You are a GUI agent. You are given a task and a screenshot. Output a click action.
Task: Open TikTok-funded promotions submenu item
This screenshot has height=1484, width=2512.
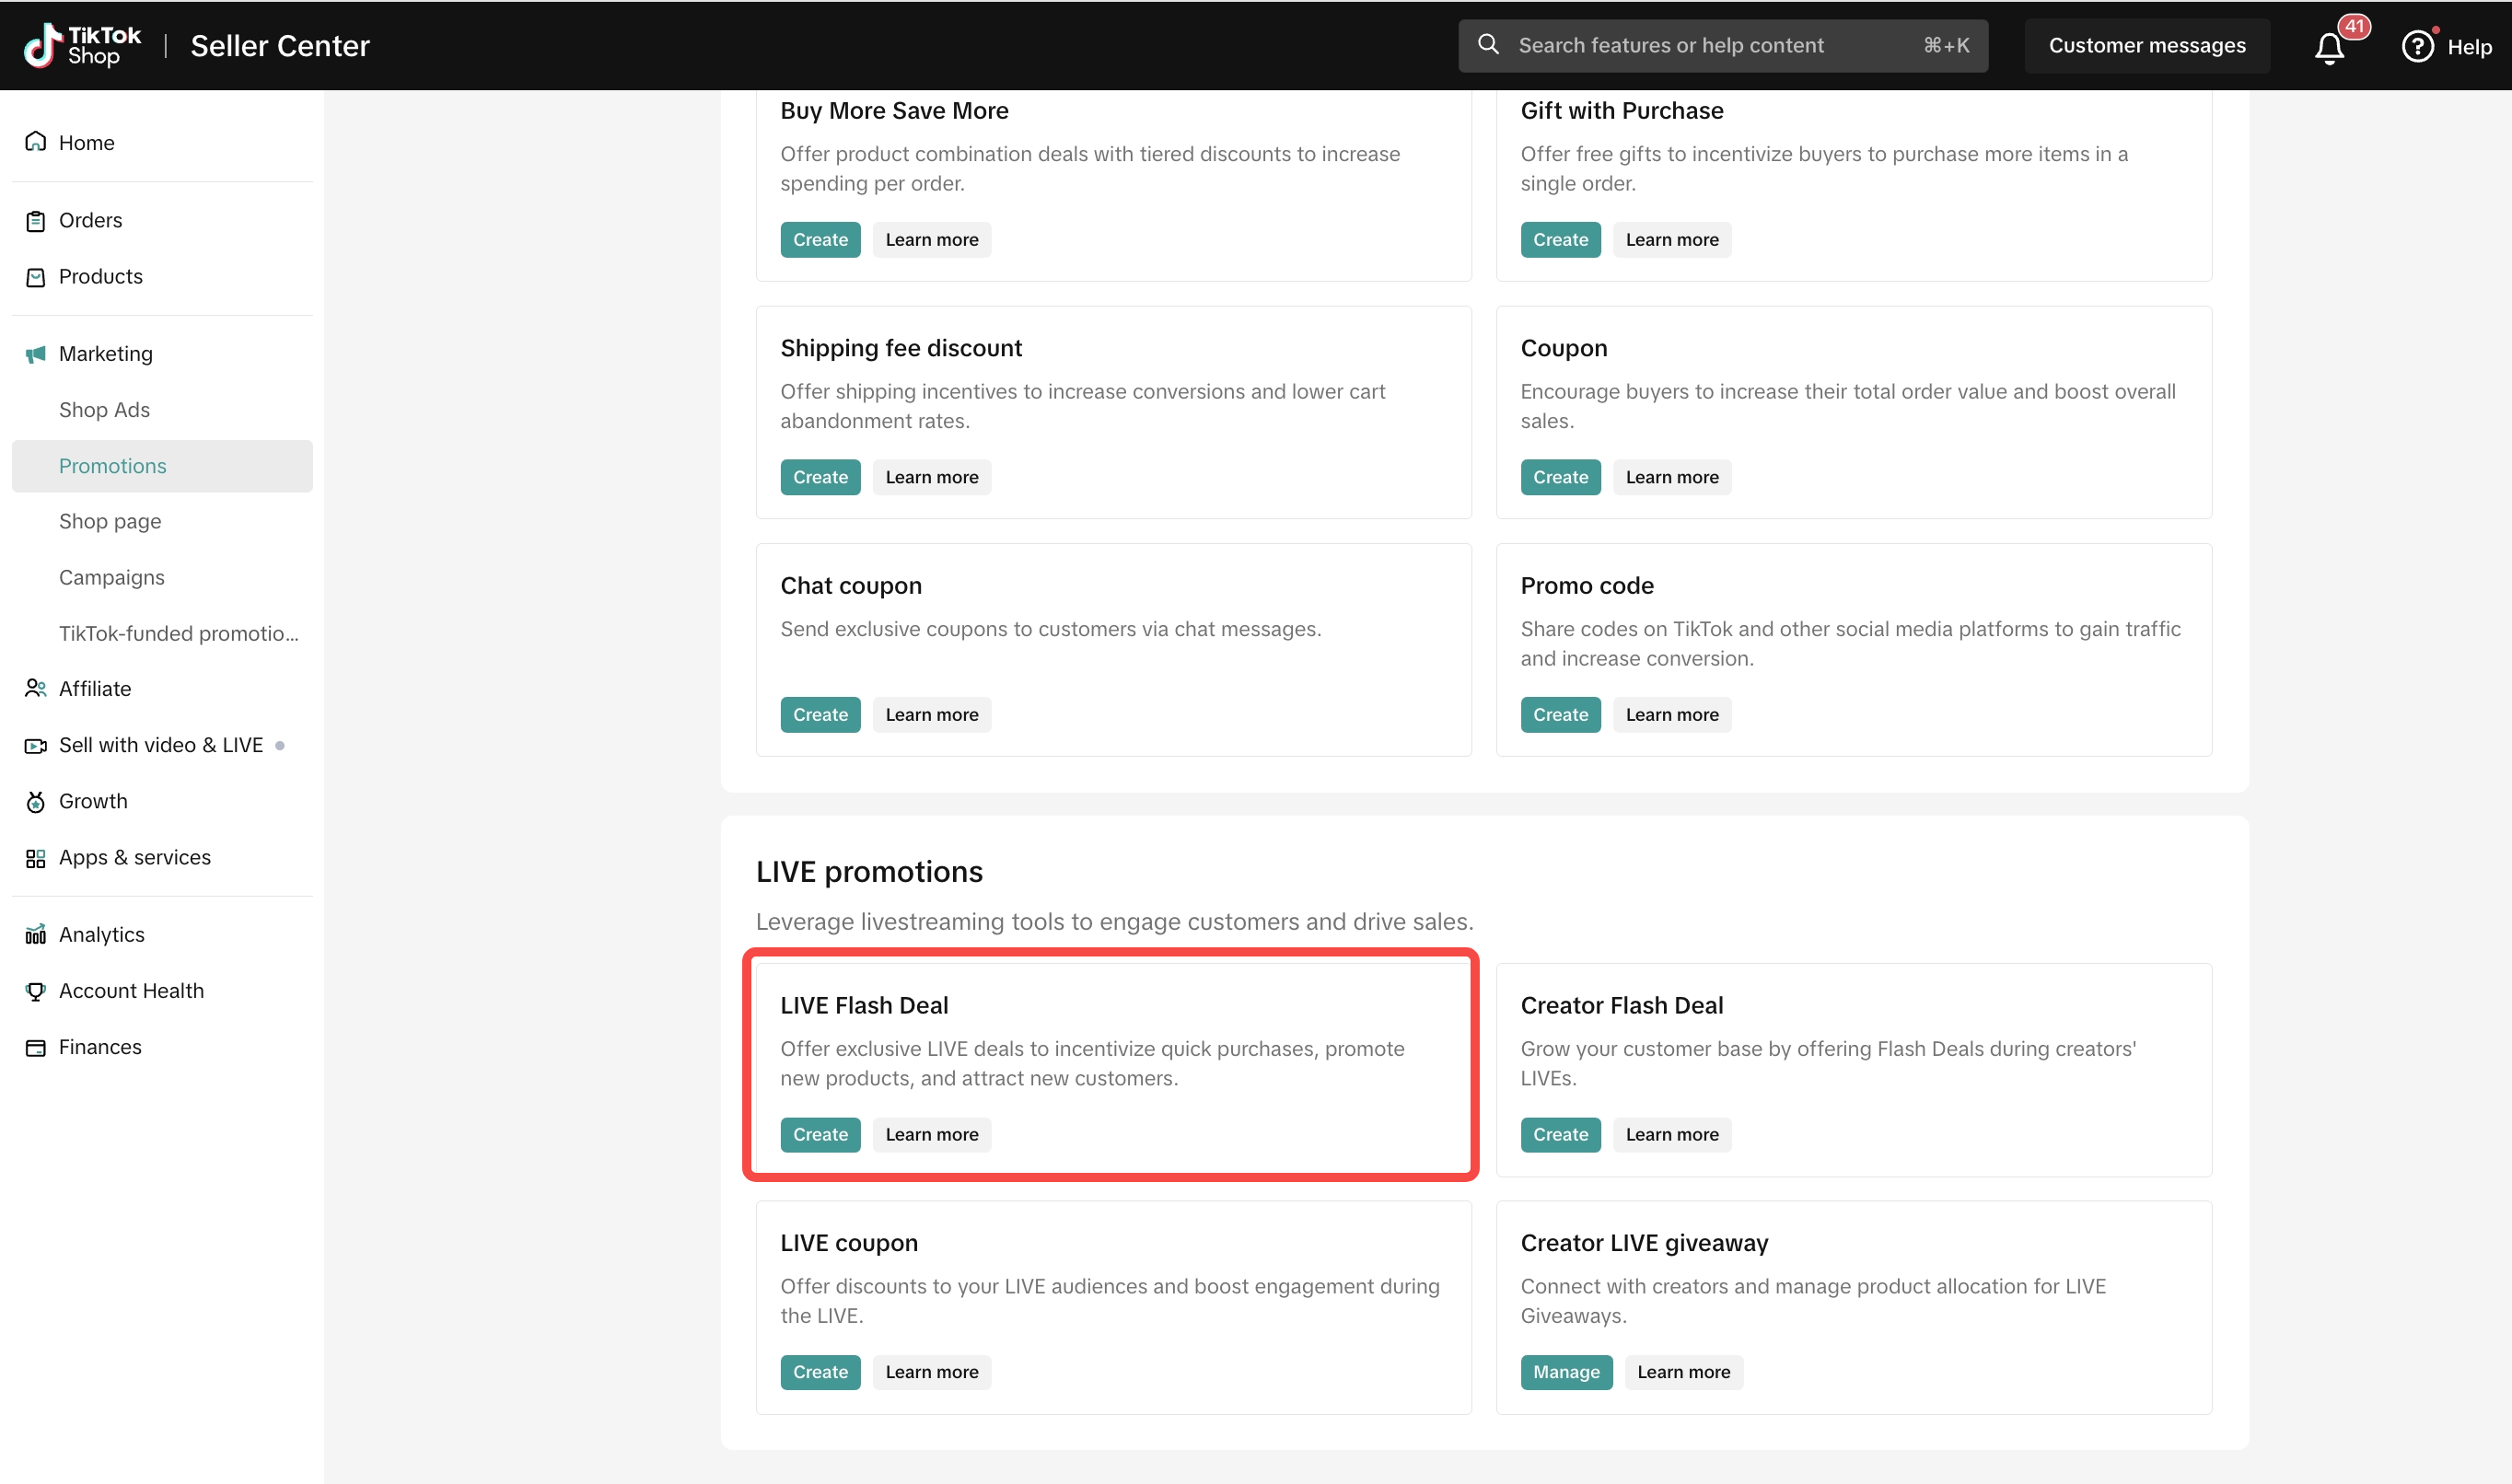tap(178, 633)
